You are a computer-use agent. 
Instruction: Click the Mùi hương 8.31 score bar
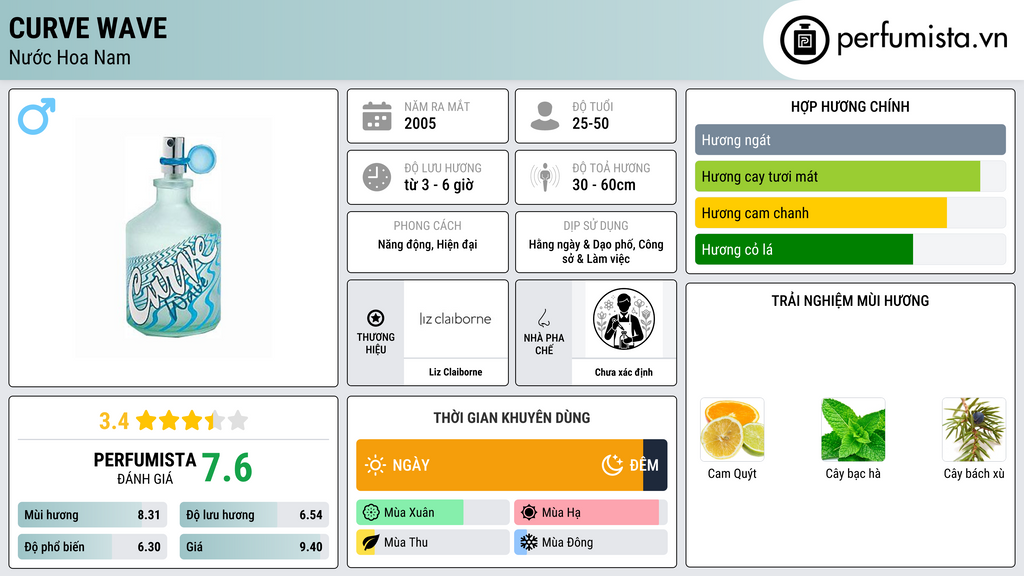(92, 515)
